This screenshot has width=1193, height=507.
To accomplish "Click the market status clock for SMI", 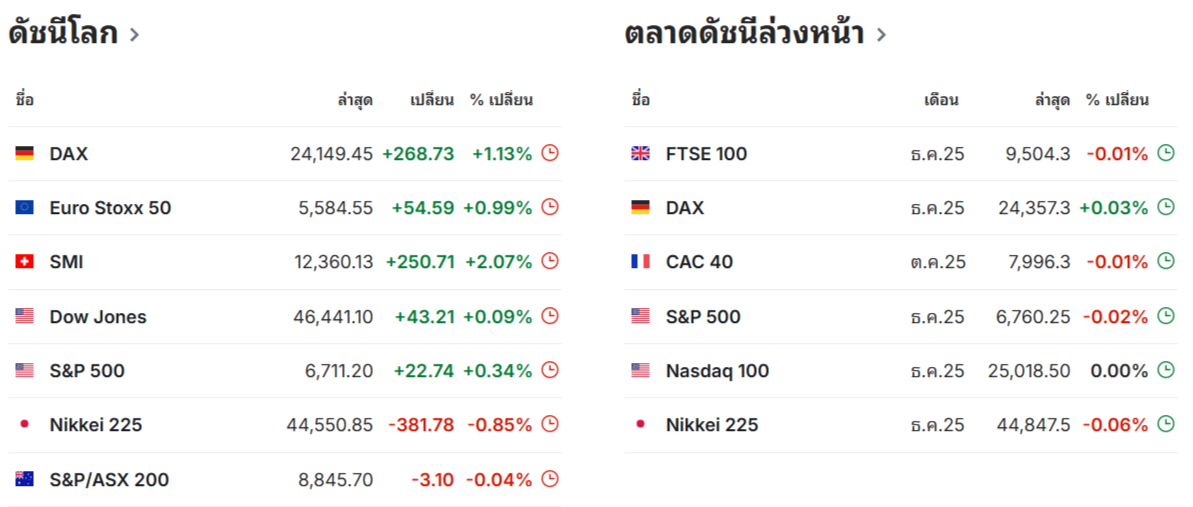I will click(x=550, y=261).
